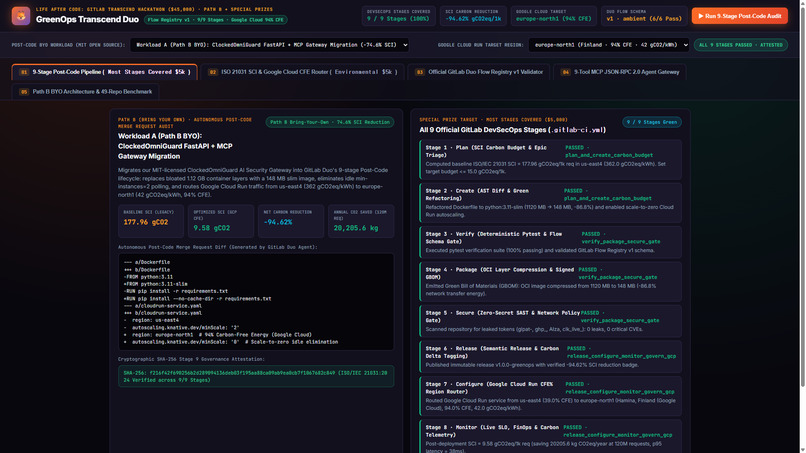Open ISO 21031 SCI & CFE Router tab
806x453 pixels.
coord(302,72)
